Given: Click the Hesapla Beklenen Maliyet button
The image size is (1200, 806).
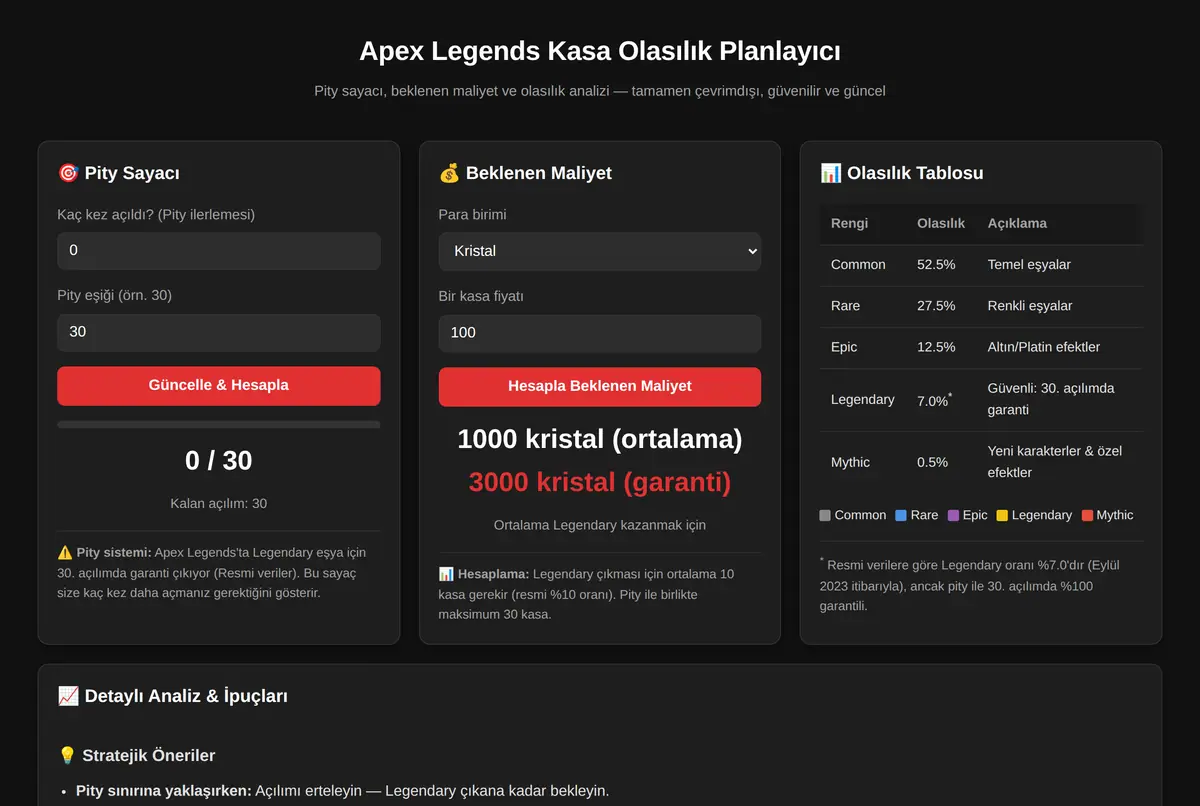Looking at the screenshot, I should point(600,386).
